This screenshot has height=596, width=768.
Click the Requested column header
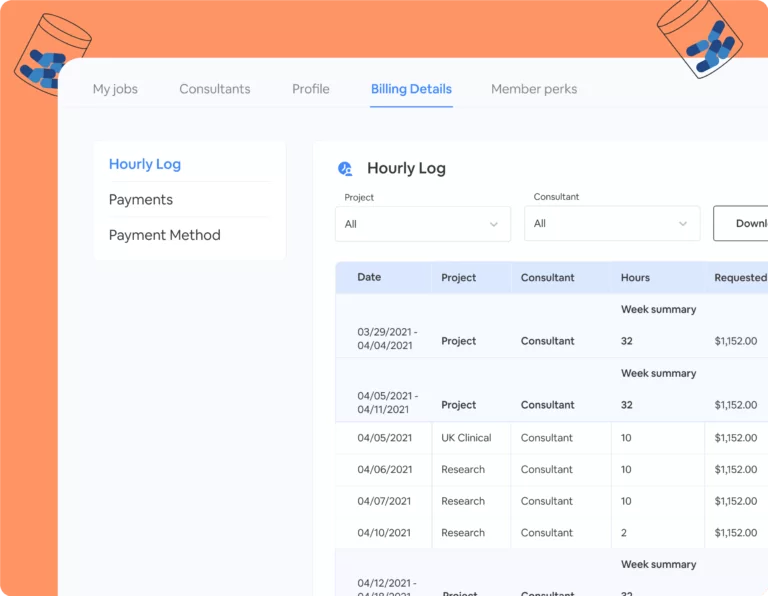(x=741, y=278)
